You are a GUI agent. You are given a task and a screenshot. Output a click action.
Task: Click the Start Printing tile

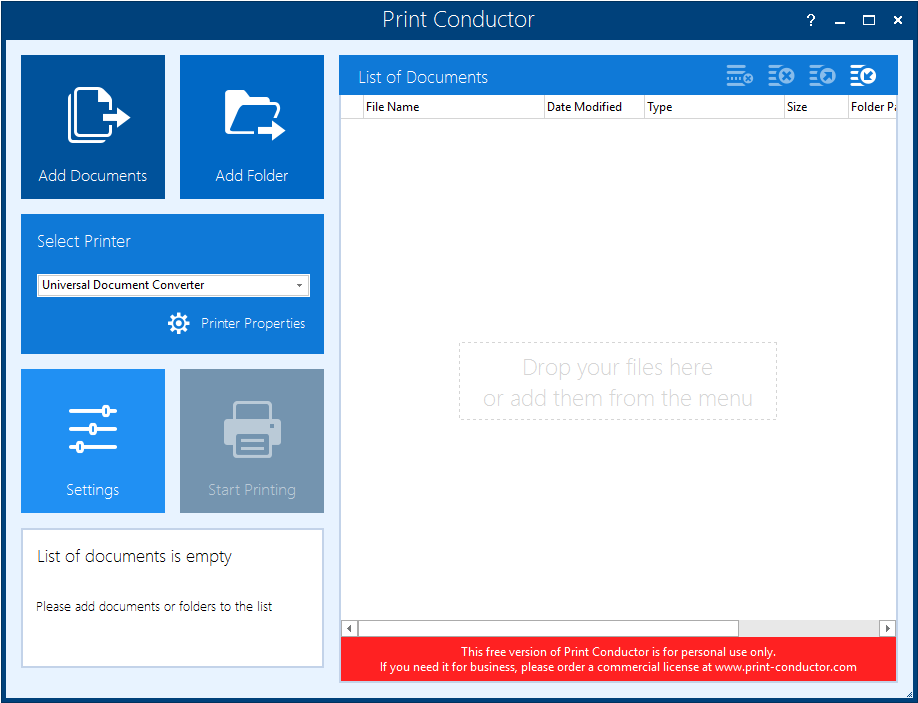[x=252, y=441]
